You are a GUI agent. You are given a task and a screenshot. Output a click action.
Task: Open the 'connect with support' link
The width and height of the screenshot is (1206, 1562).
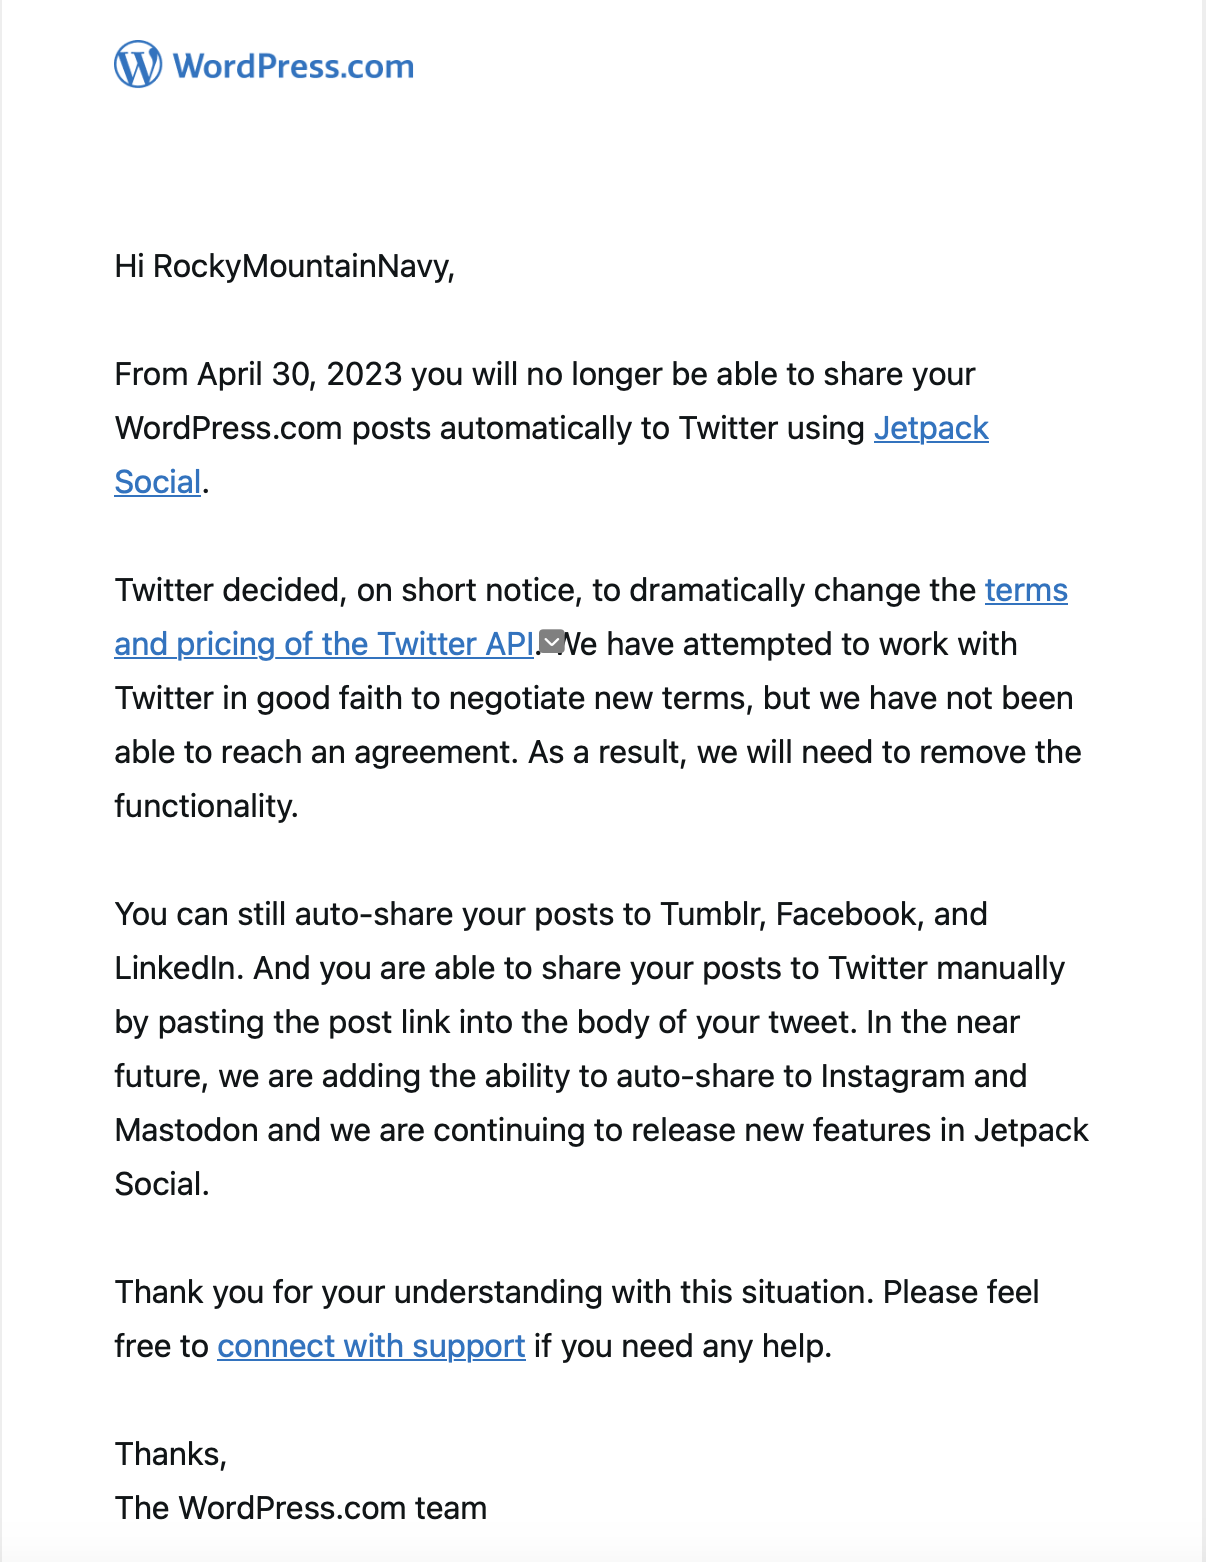point(371,1346)
